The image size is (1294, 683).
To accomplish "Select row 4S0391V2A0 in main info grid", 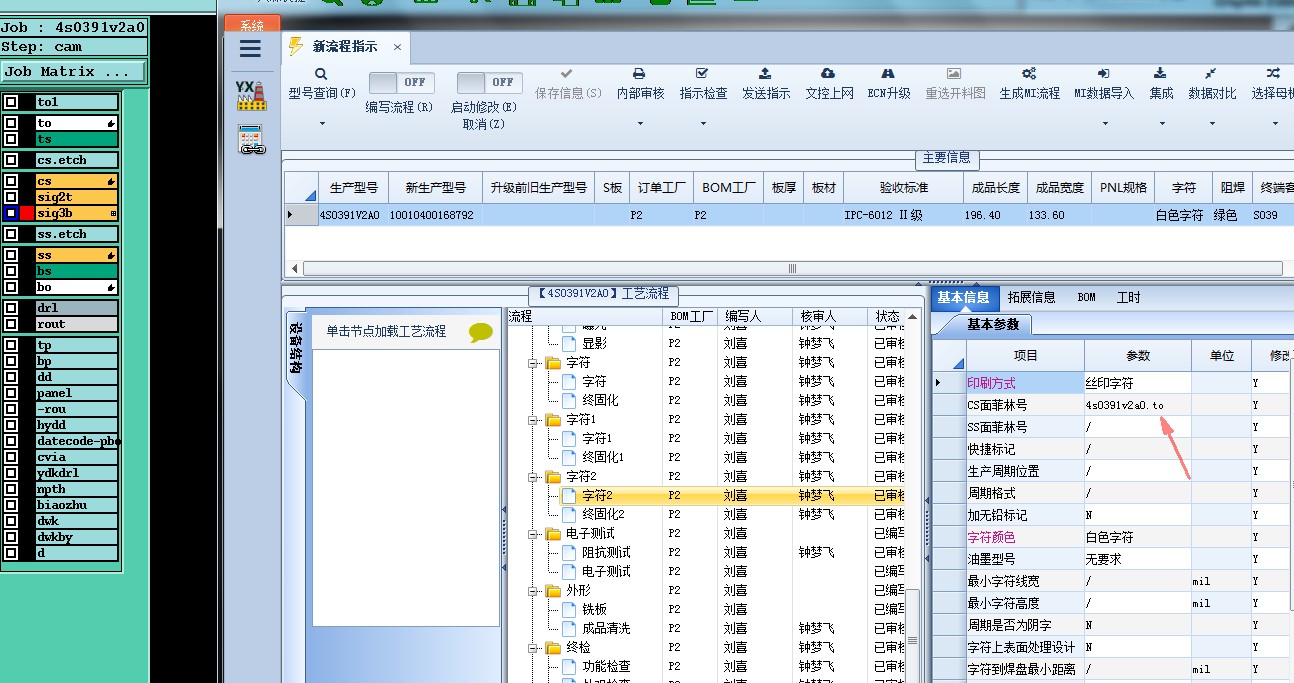I will click(x=790, y=215).
